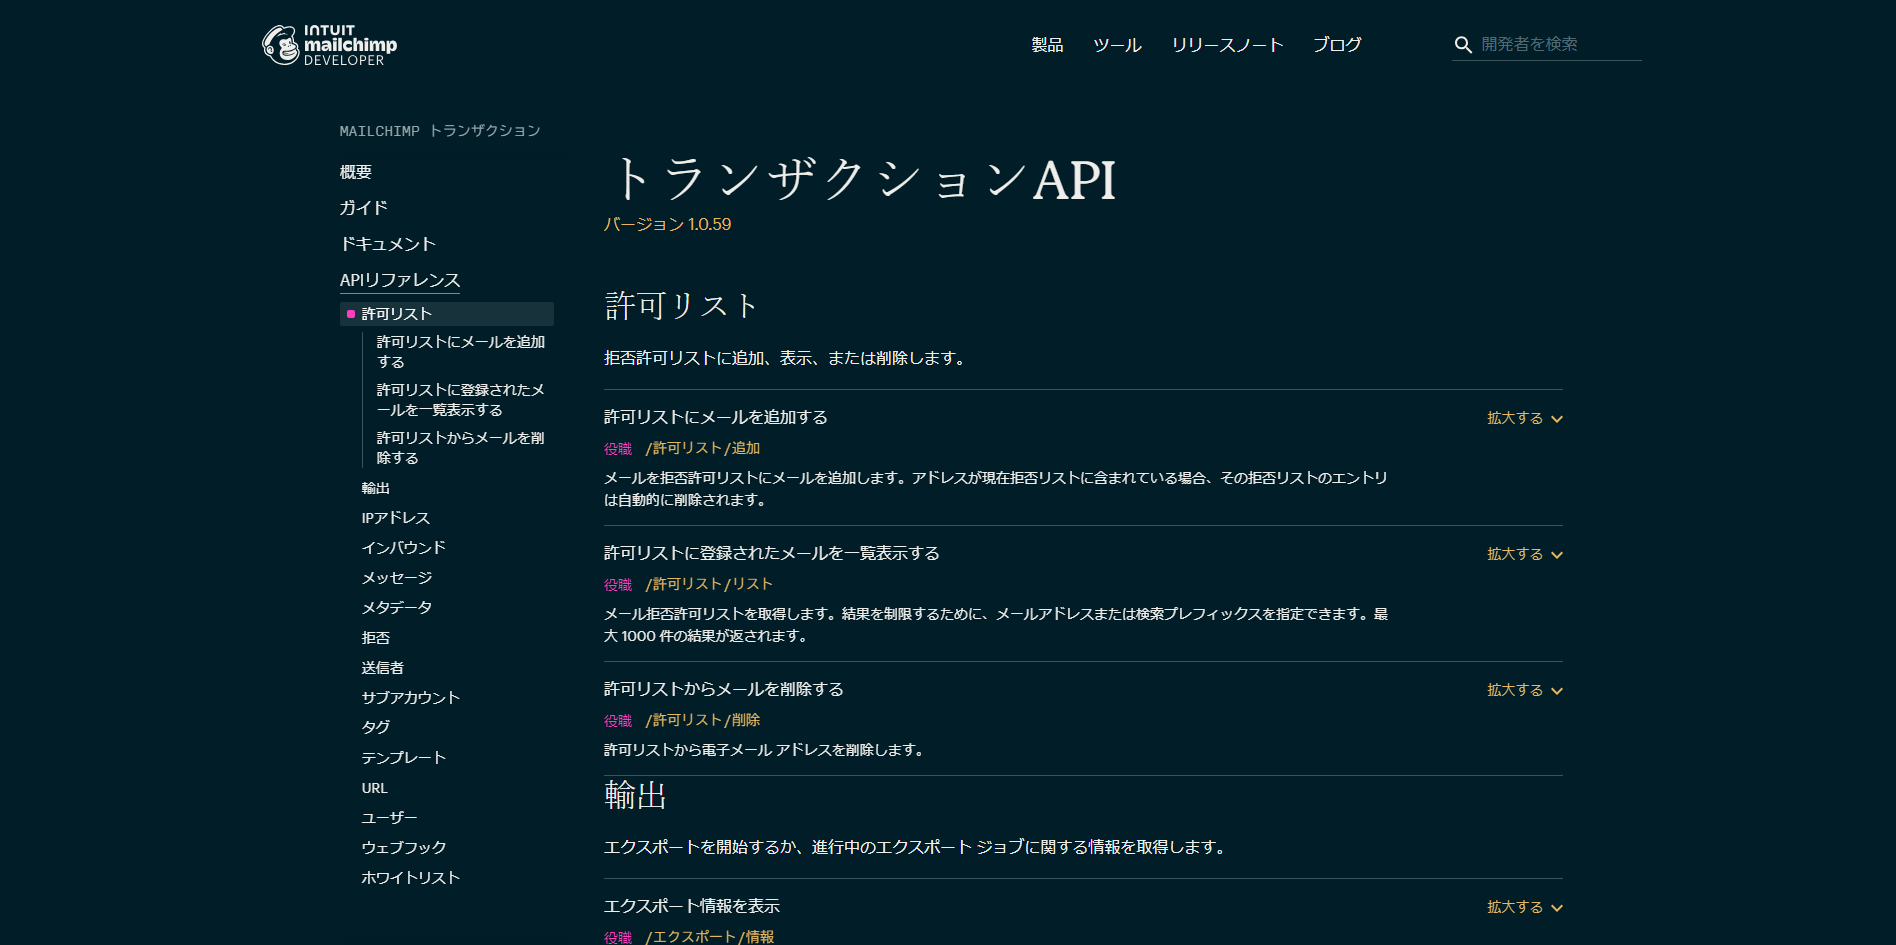Go to 概要 in the sidebar
Screen dimensions: 1896x945
356,172
